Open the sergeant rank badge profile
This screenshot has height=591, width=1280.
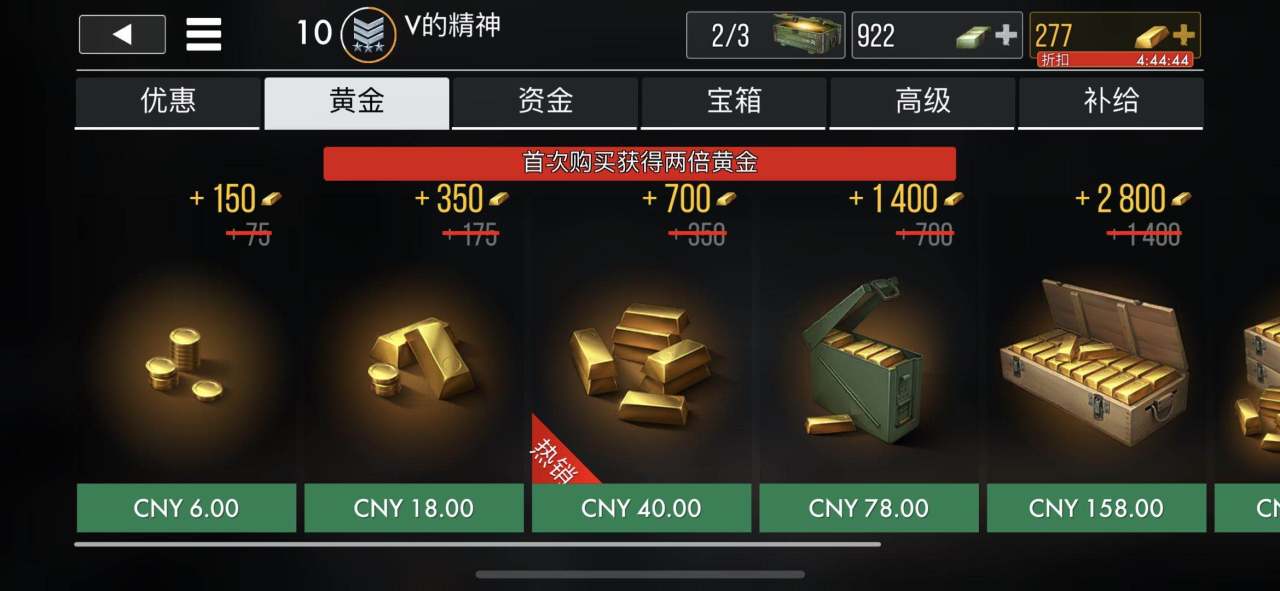tap(368, 34)
